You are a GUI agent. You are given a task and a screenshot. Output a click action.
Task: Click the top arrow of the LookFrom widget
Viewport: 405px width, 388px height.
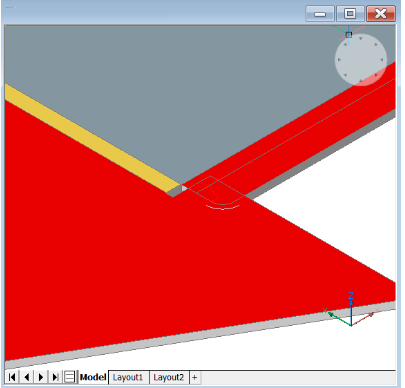[x=360, y=39]
